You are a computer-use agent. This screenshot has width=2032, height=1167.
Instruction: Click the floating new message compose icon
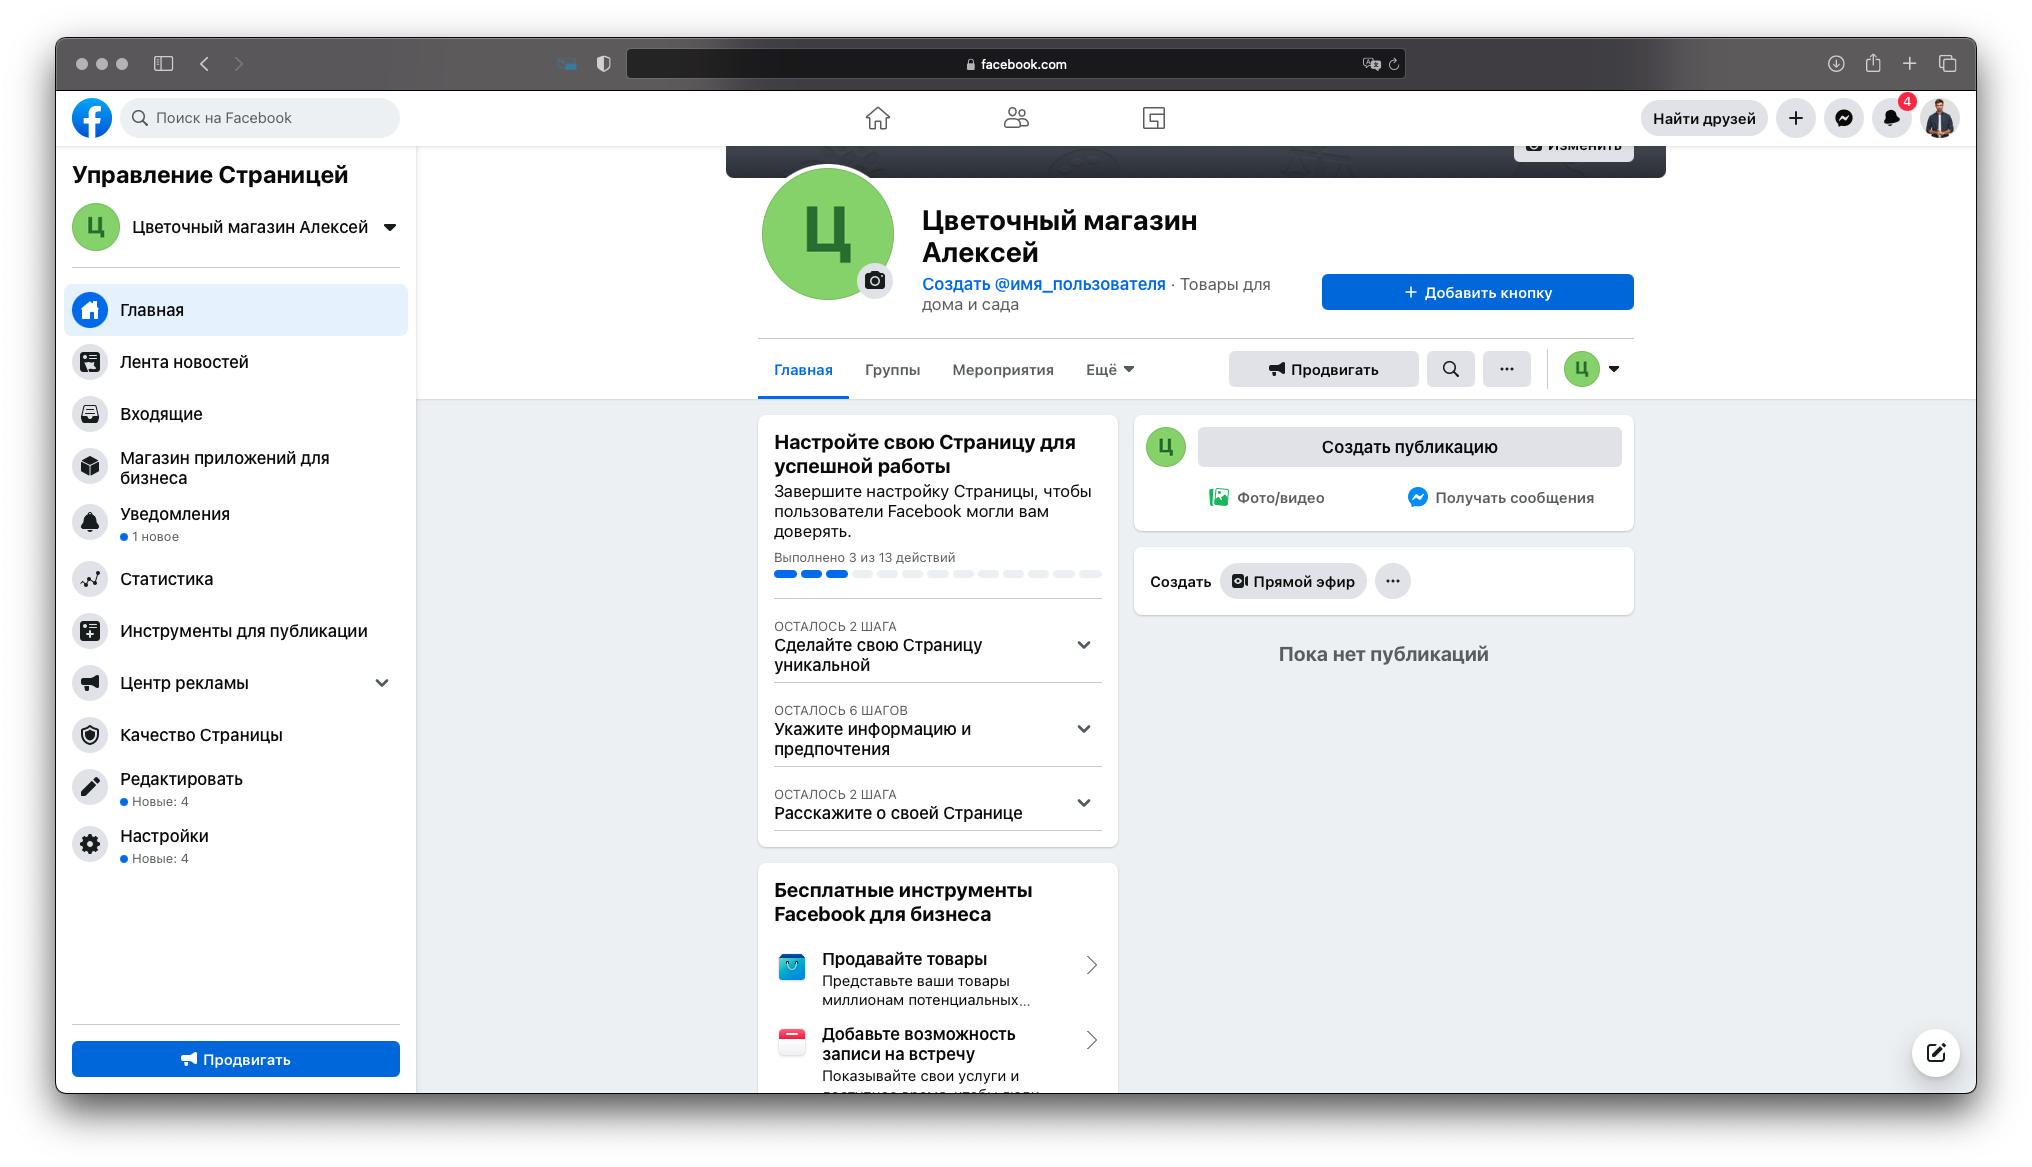tap(1936, 1052)
